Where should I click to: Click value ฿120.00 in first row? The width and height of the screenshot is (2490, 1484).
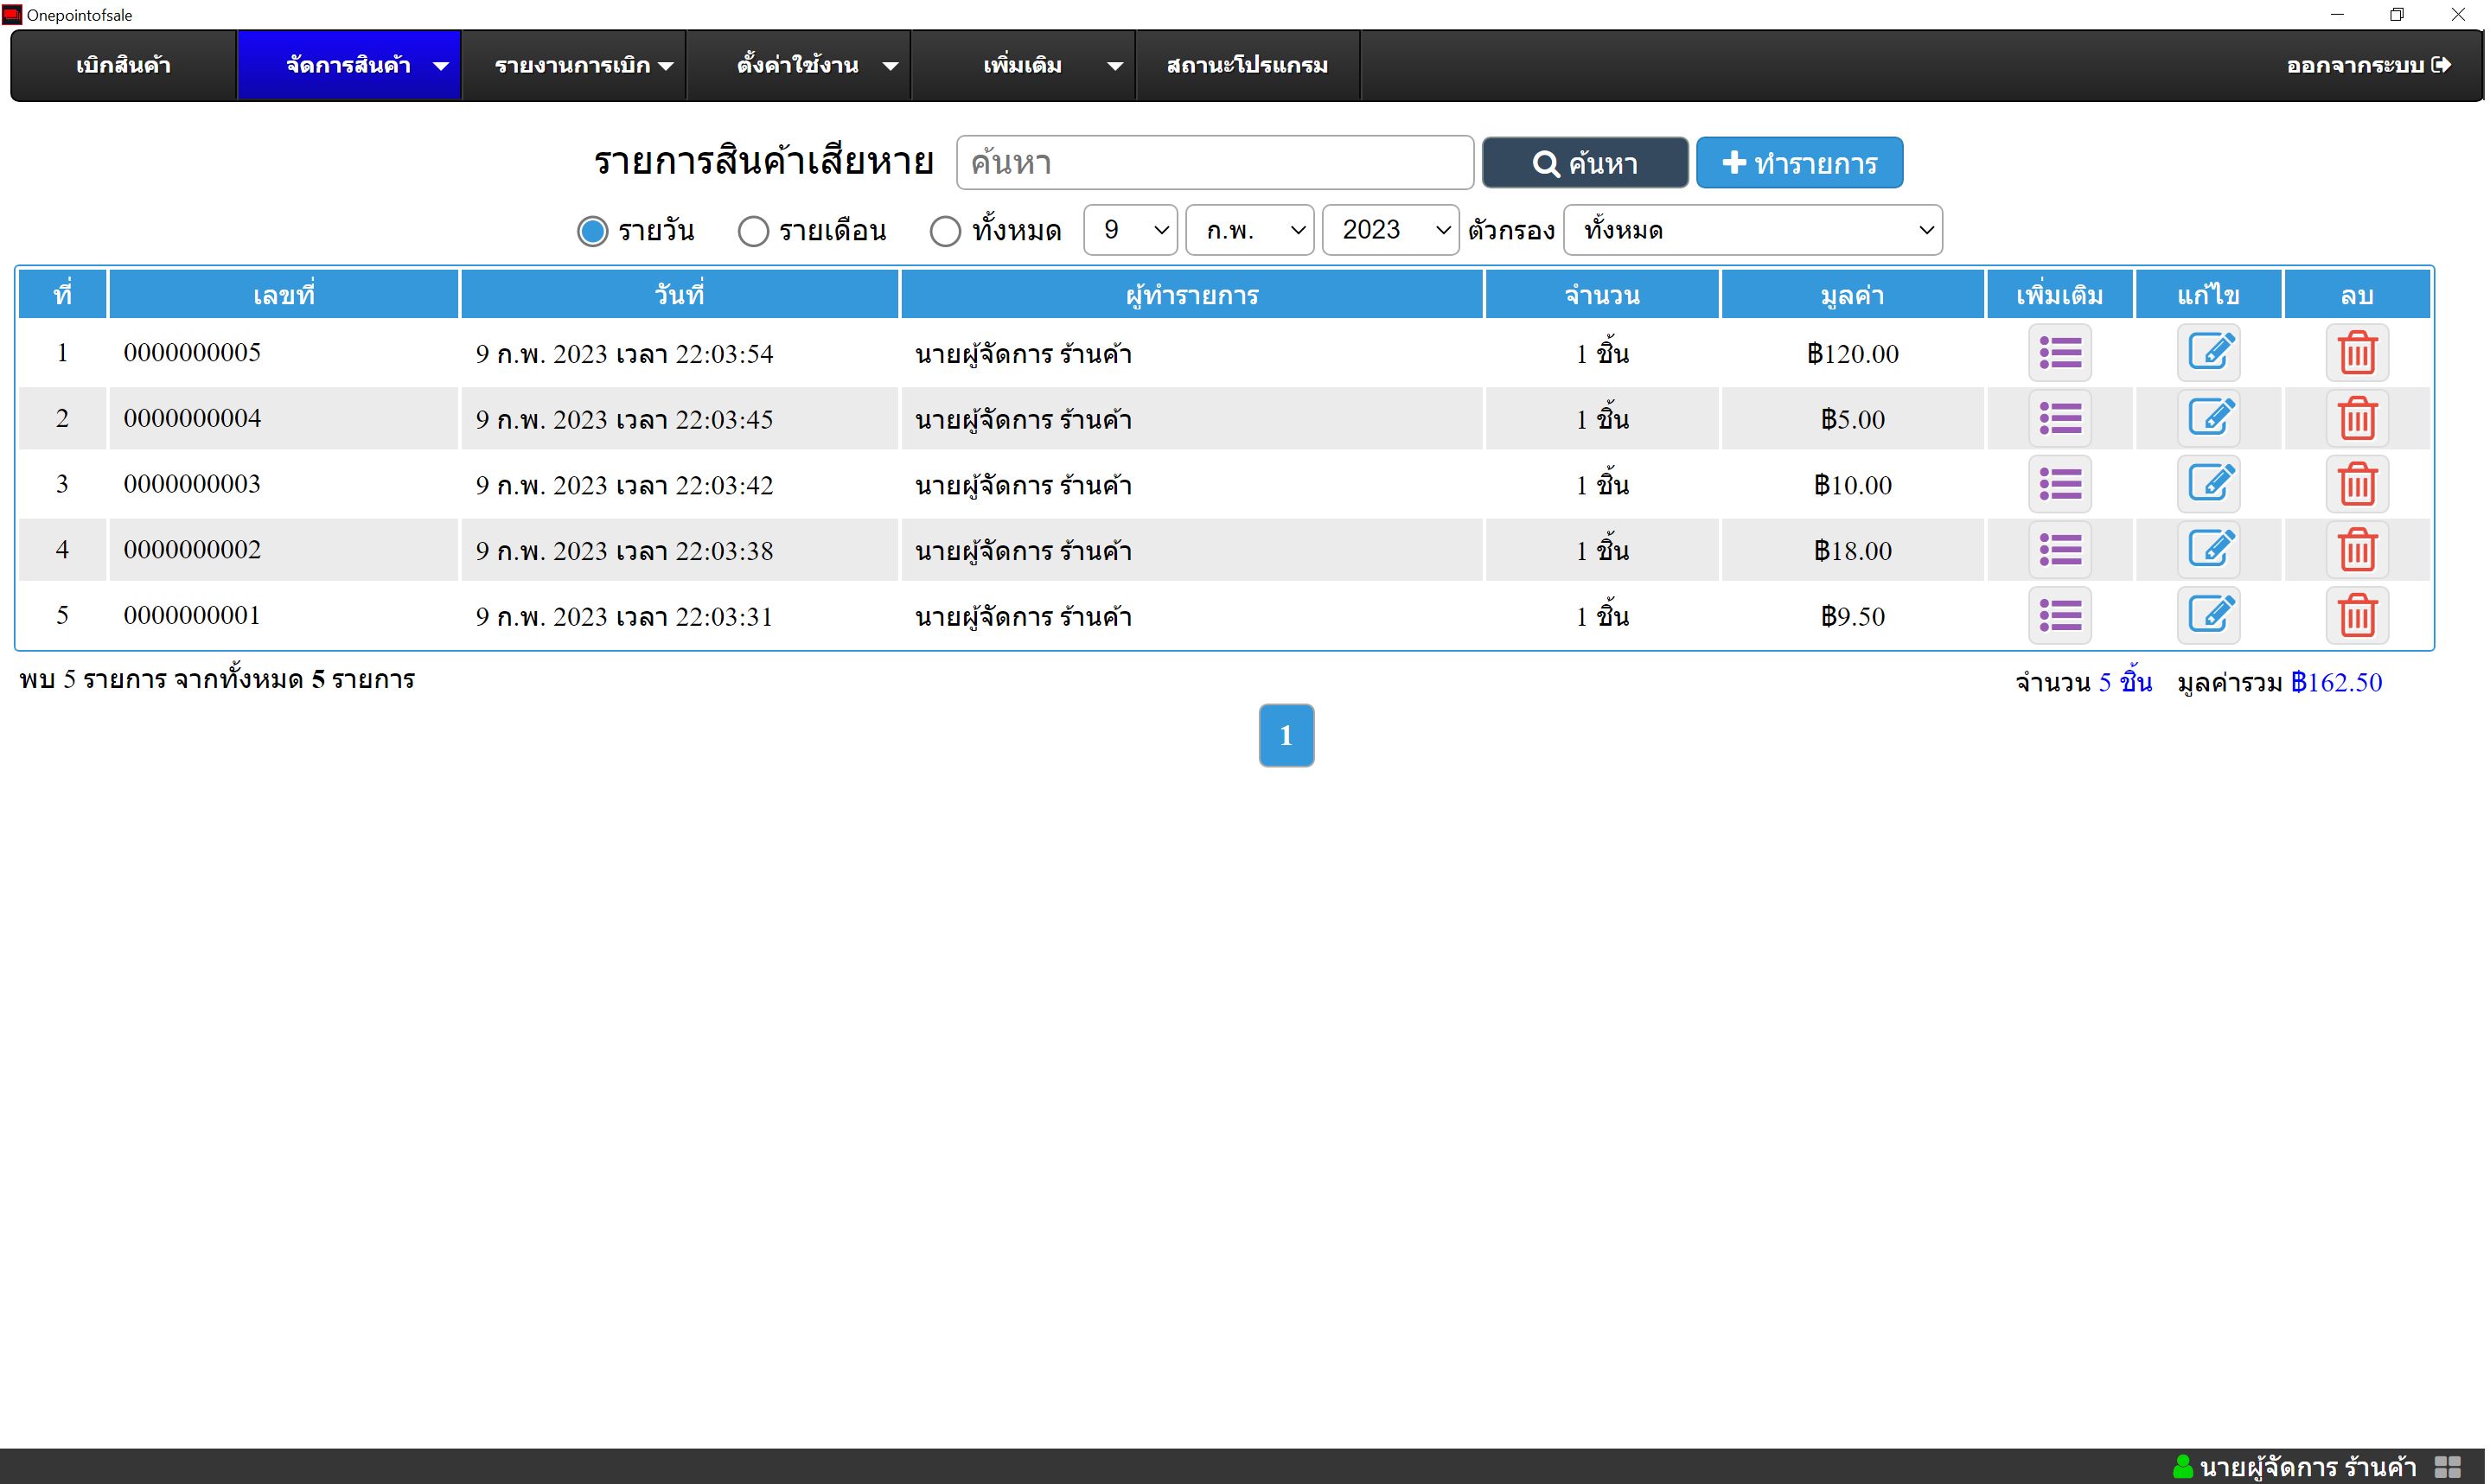(x=1852, y=353)
